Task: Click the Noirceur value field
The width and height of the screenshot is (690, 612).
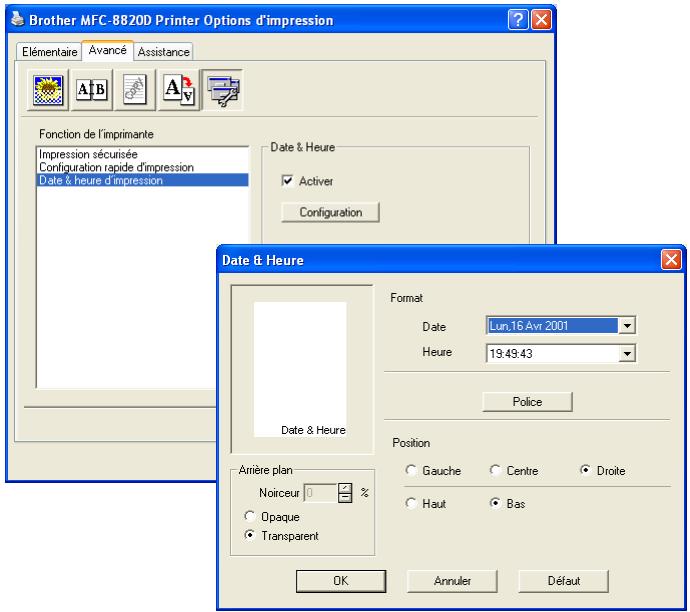Action: coord(320,493)
